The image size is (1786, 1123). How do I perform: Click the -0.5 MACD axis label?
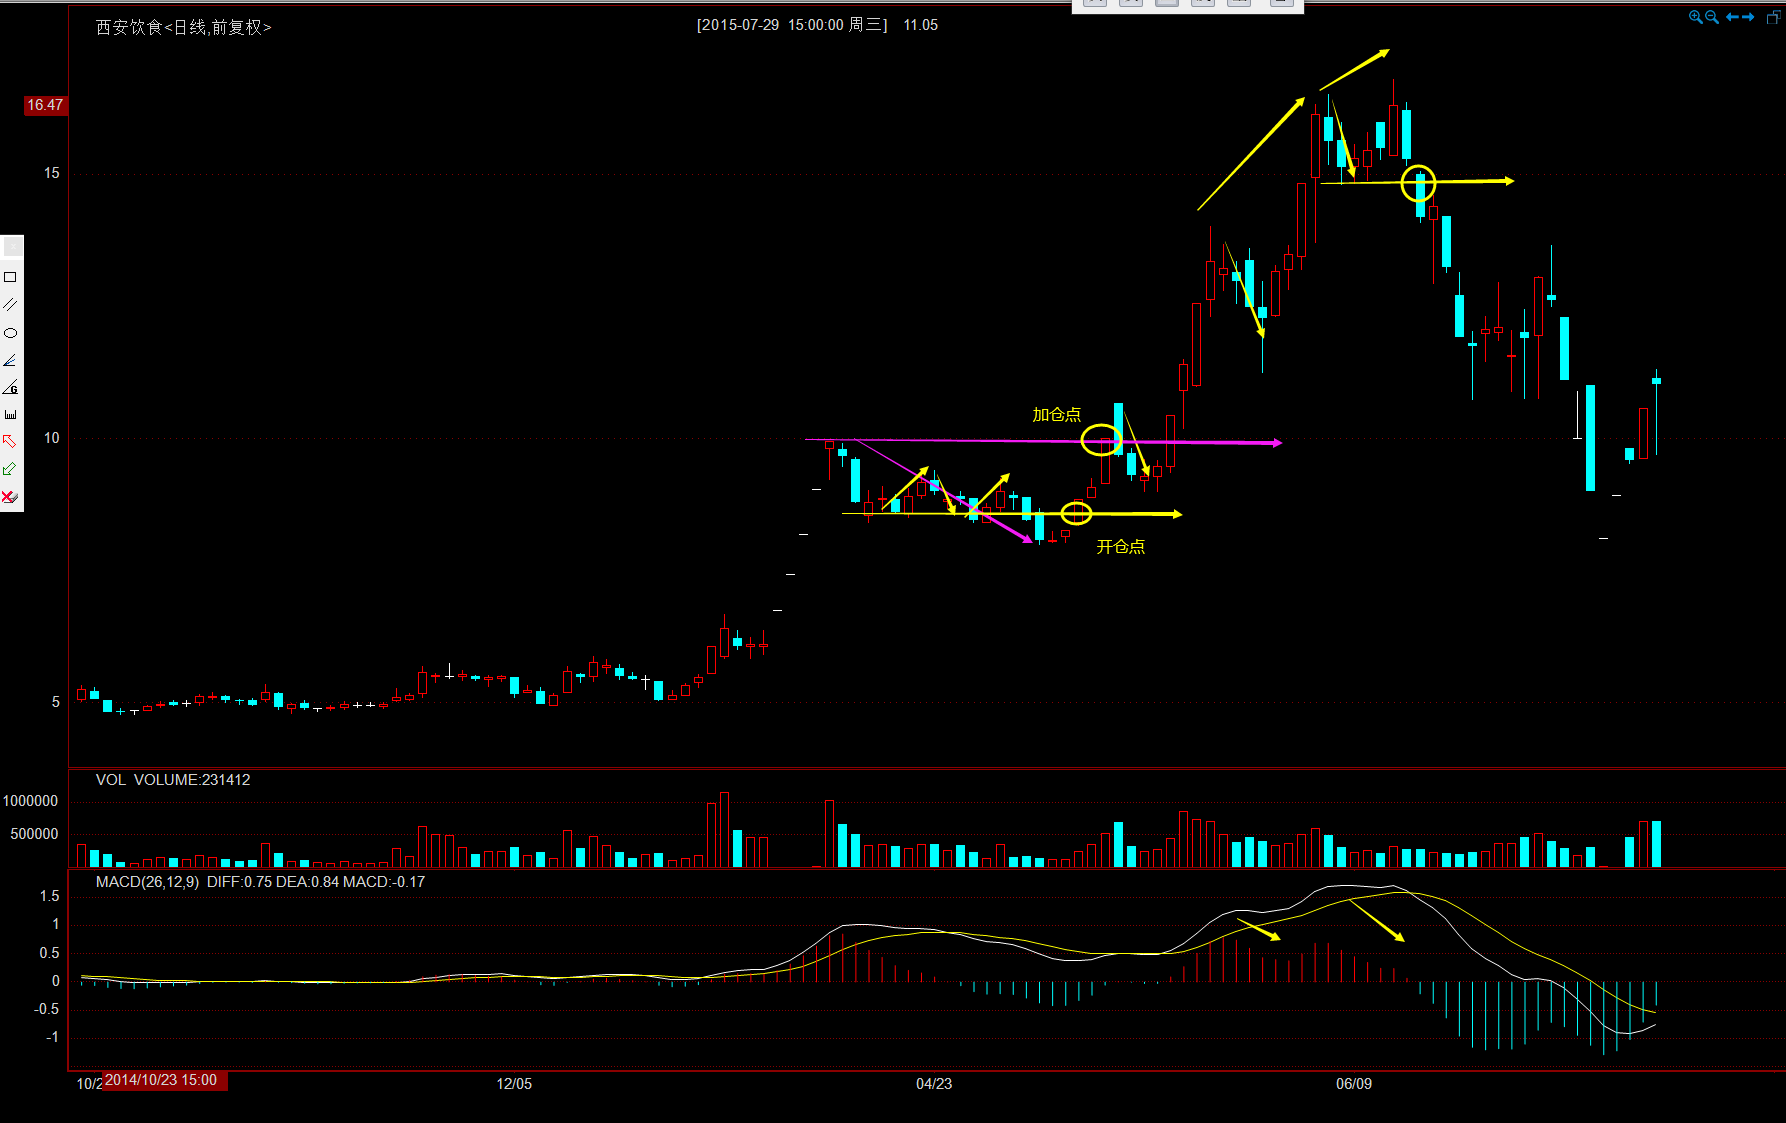47,1009
